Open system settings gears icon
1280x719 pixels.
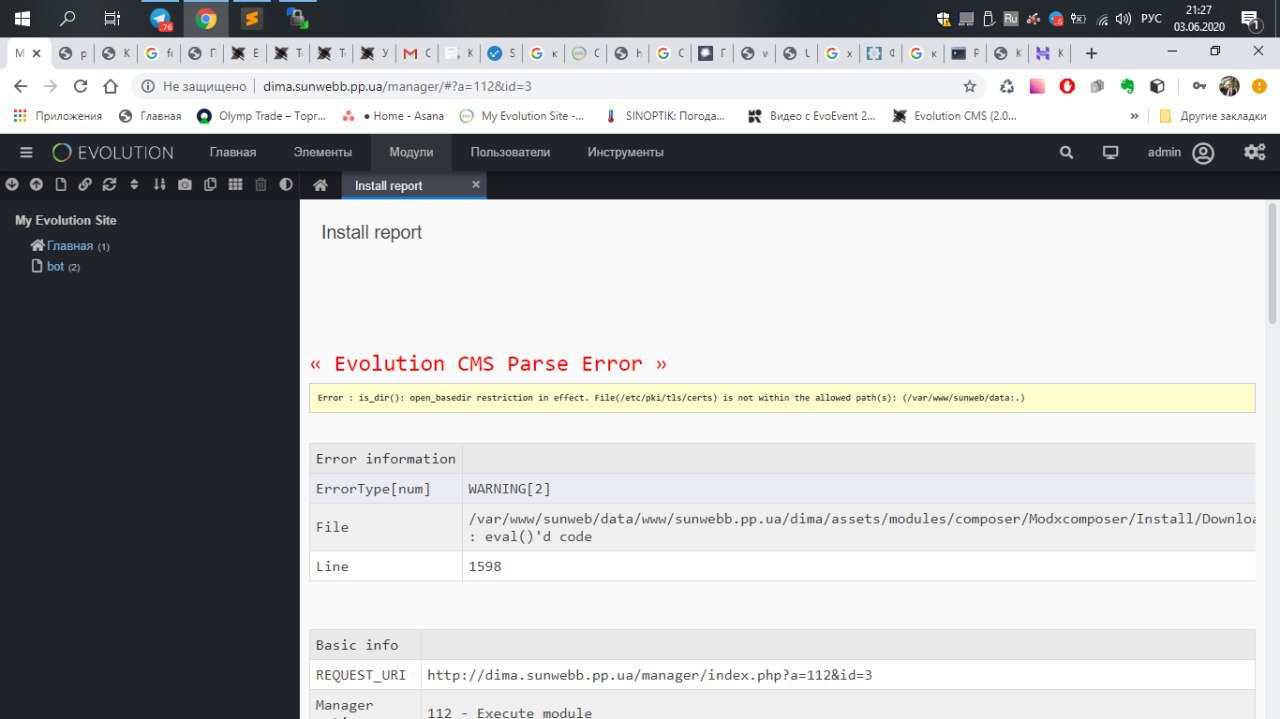[1254, 152]
